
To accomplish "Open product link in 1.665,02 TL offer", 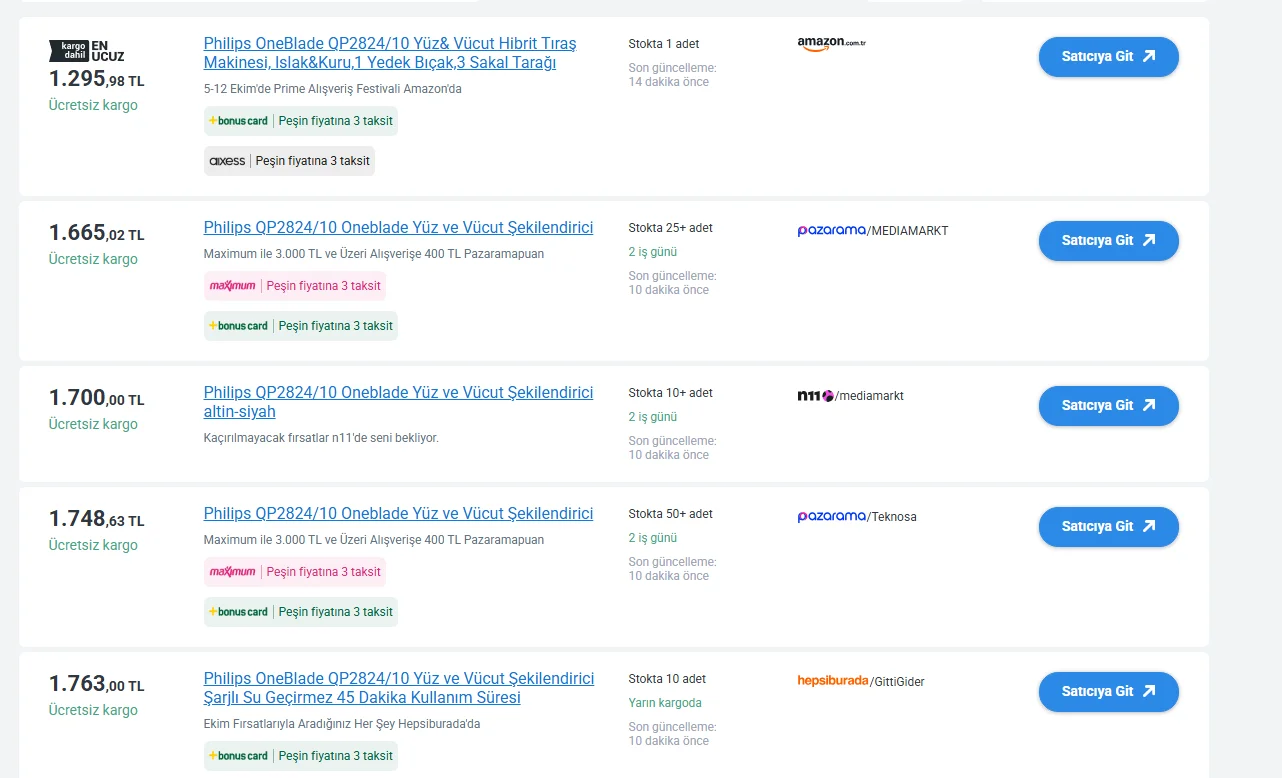I will pos(398,227).
